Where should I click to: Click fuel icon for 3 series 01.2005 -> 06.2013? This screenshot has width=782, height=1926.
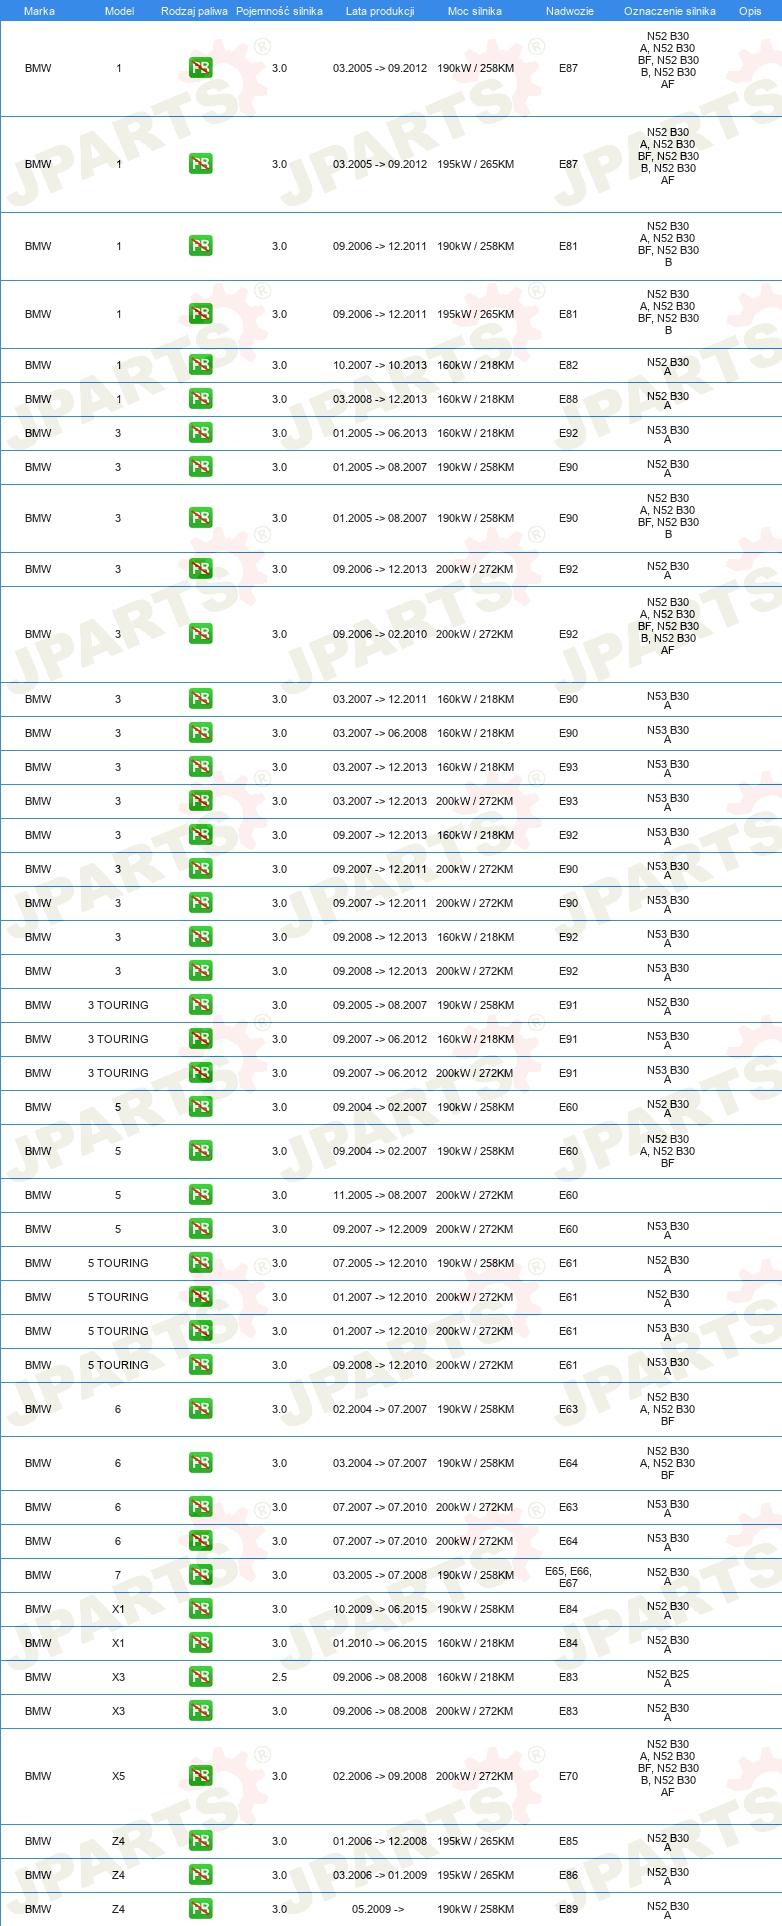pyautogui.click(x=200, y=433)
